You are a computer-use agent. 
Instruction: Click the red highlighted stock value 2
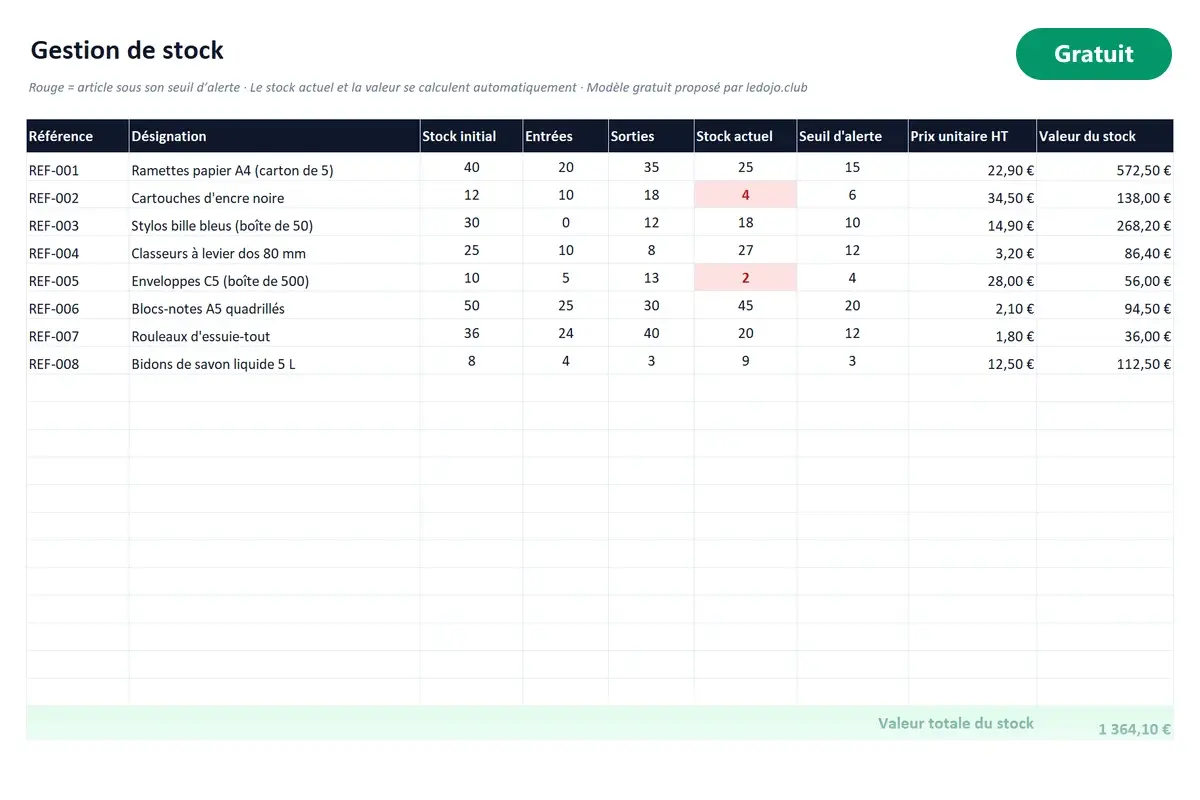tap(745, 278)
